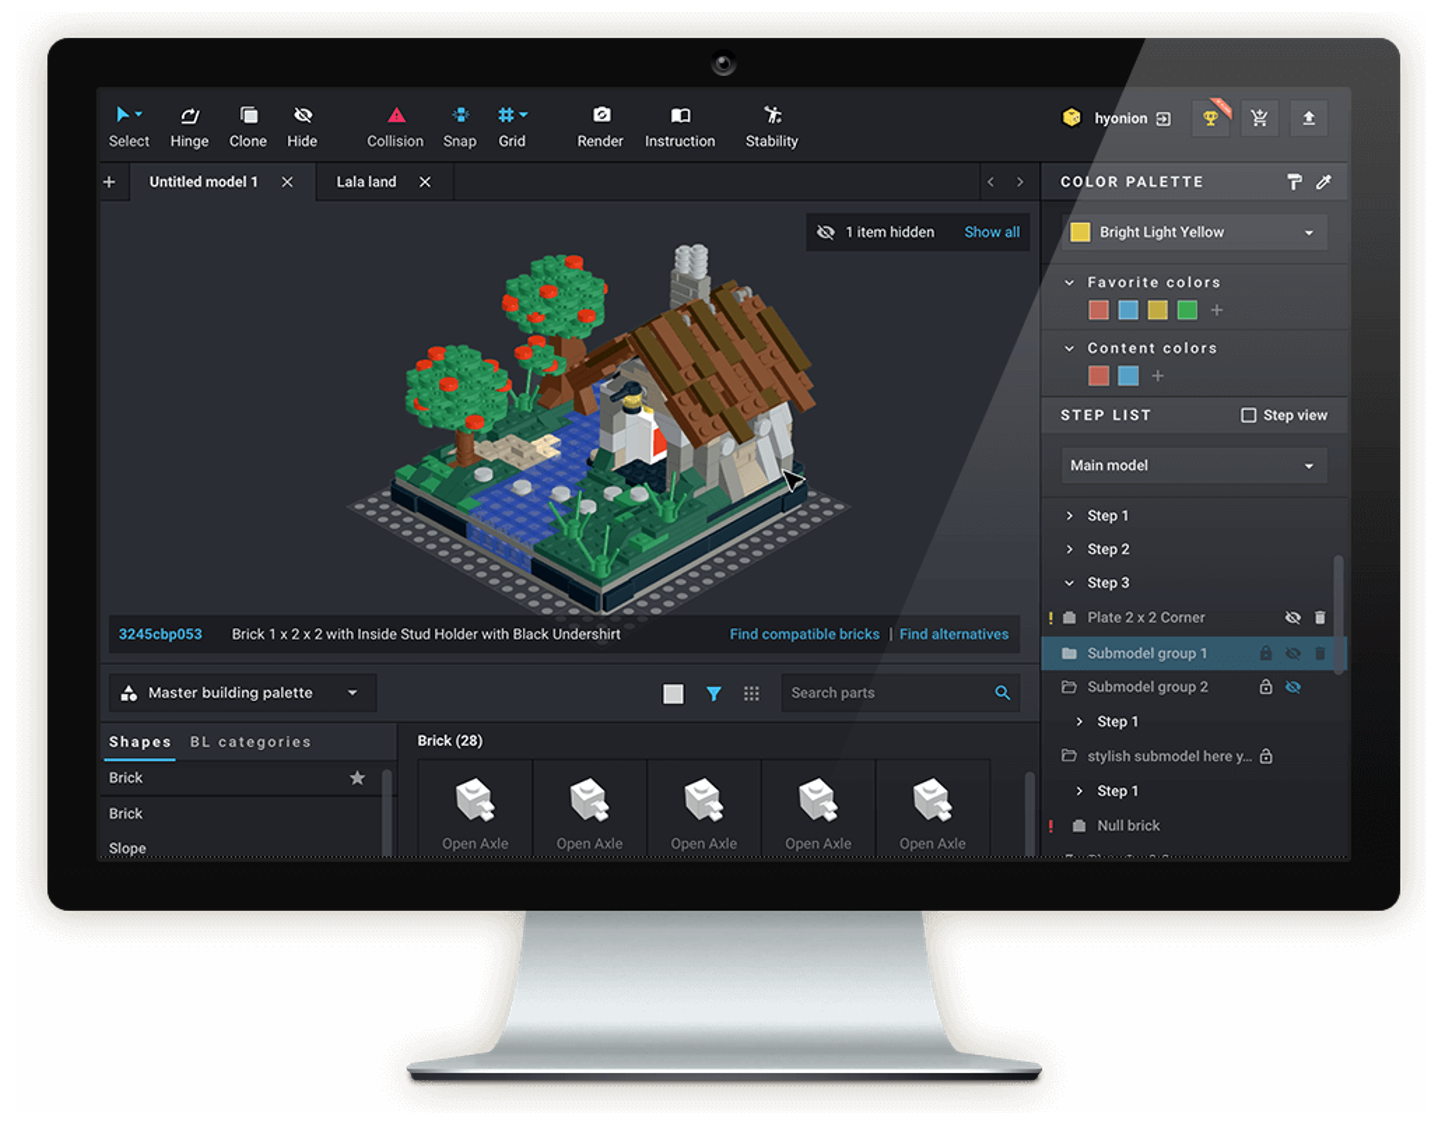Collapse the Step 3 section
This screenshot has width=1446, height=1125.
1070,582
